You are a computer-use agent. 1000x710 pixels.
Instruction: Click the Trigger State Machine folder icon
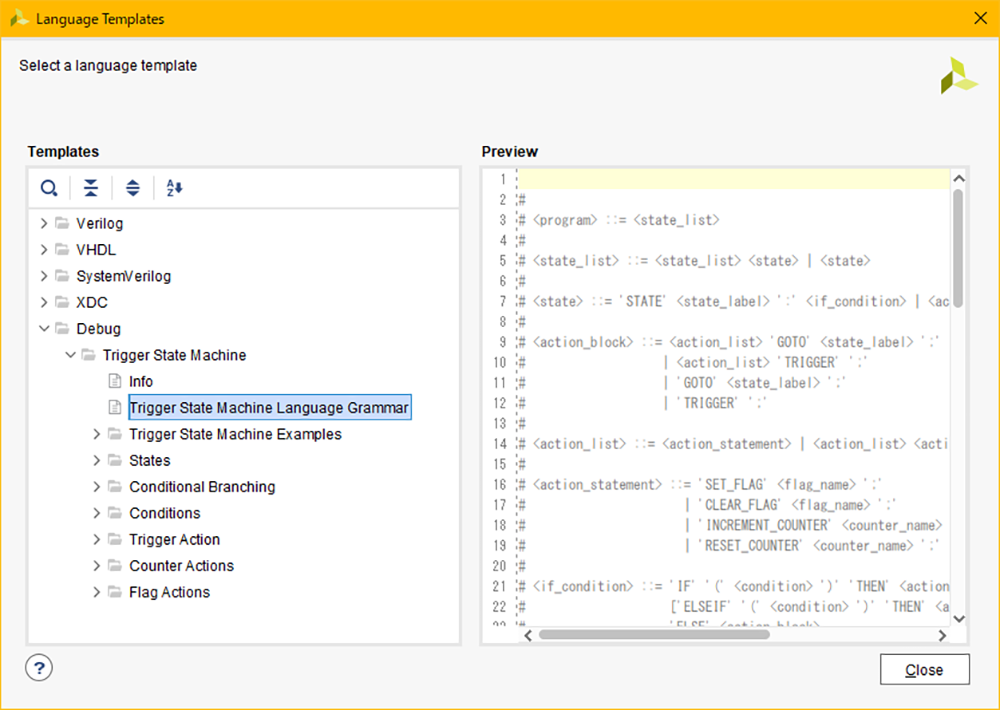[x=89, y=355]
